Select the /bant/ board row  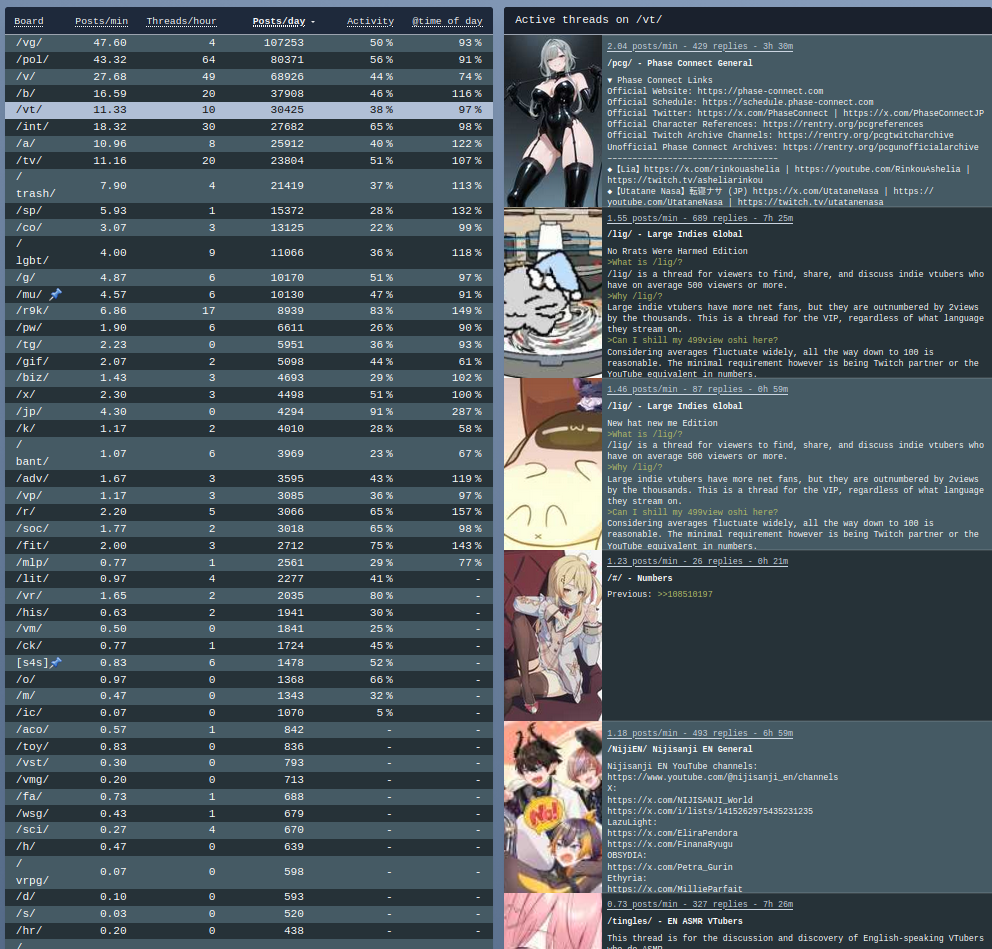249,454
